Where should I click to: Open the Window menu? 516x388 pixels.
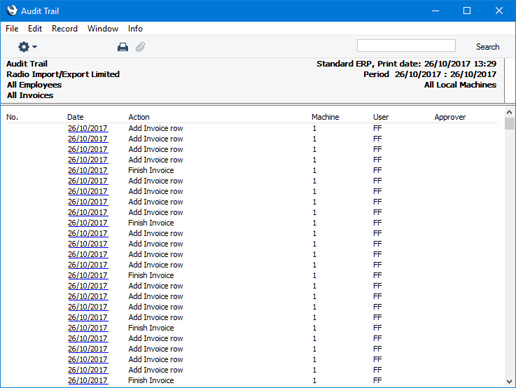click(103, 29)
